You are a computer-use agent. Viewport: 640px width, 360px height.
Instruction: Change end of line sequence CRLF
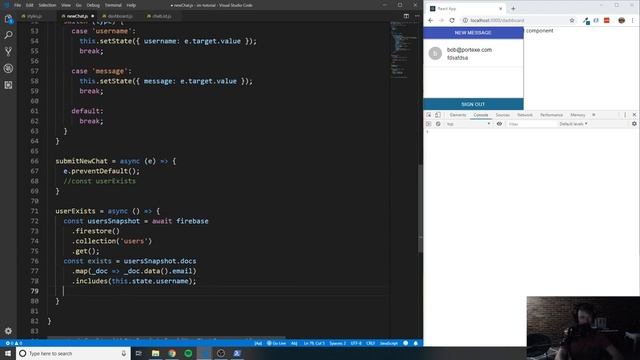370,343
